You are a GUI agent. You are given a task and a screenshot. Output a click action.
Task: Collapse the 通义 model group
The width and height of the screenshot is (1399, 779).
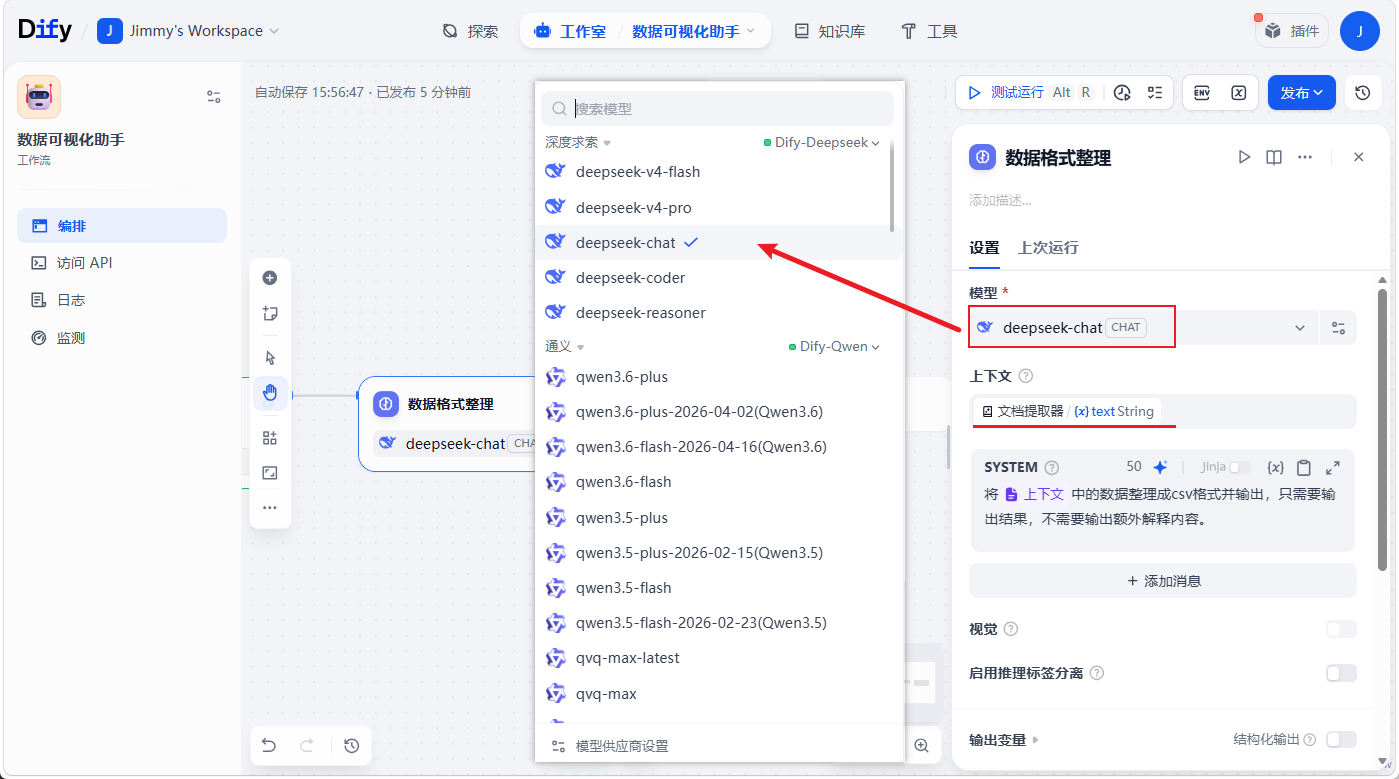(x=565, y=347)
